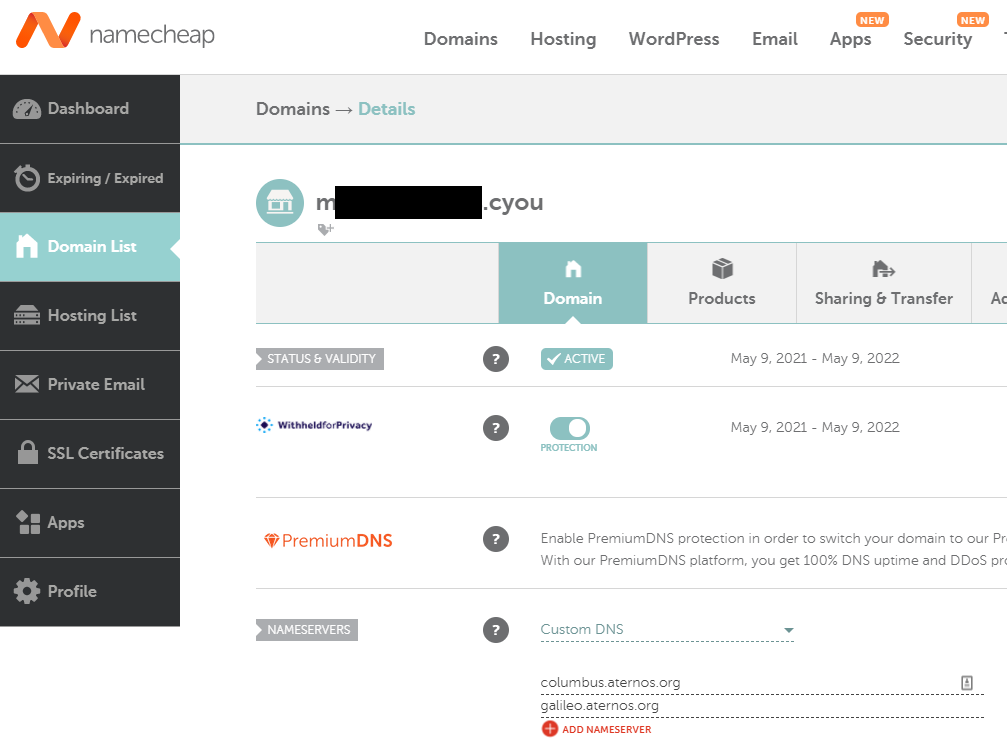This screenshot has height=751, width=1007.
Task: Click the PROTECTION label under the switch
Action: point(569,448)
